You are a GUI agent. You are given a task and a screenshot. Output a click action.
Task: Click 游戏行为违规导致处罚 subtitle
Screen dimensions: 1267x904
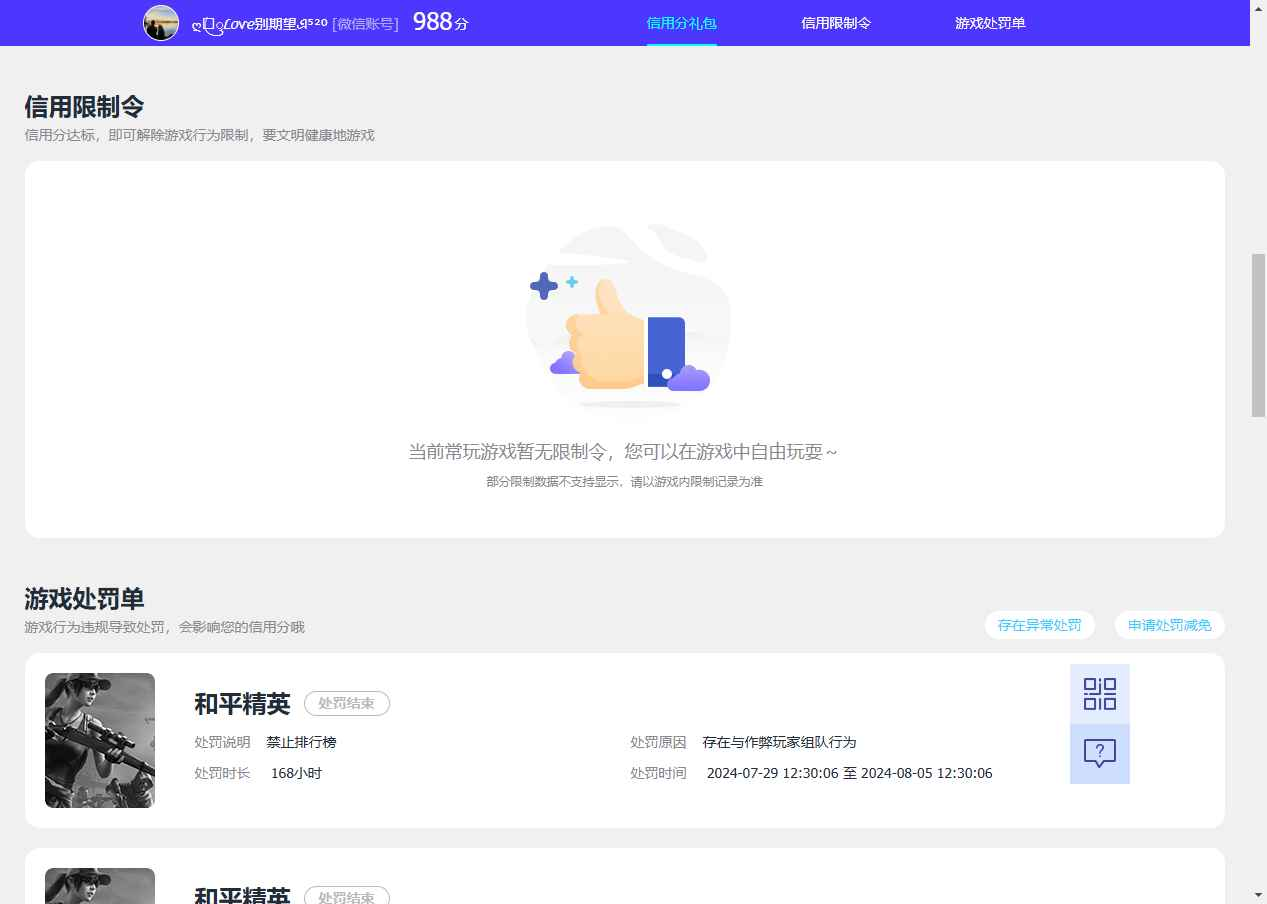coord(164,627)
